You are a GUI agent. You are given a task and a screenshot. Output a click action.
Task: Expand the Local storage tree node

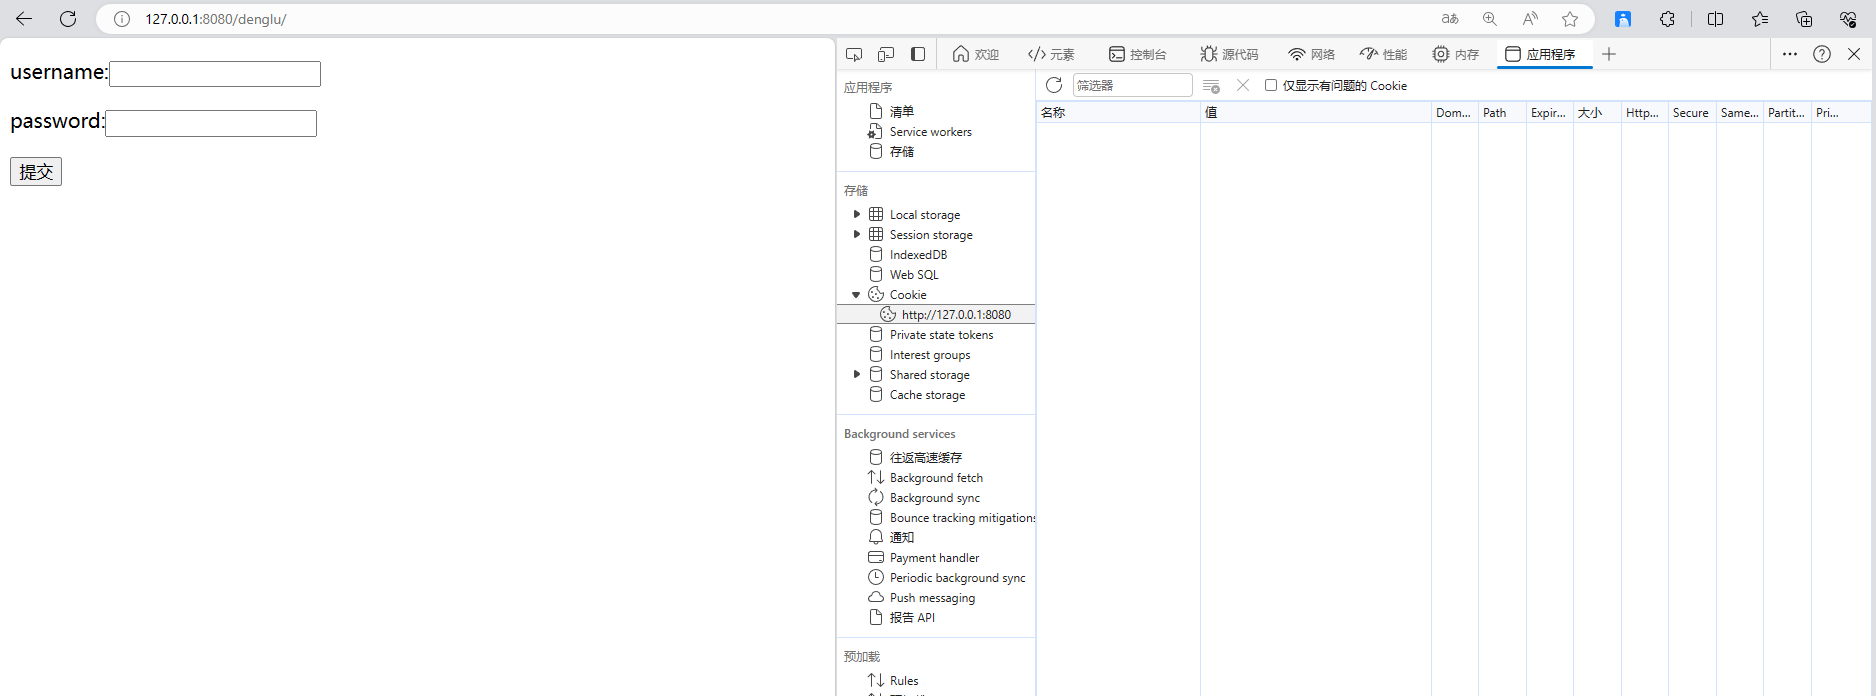tap(857, 214)
